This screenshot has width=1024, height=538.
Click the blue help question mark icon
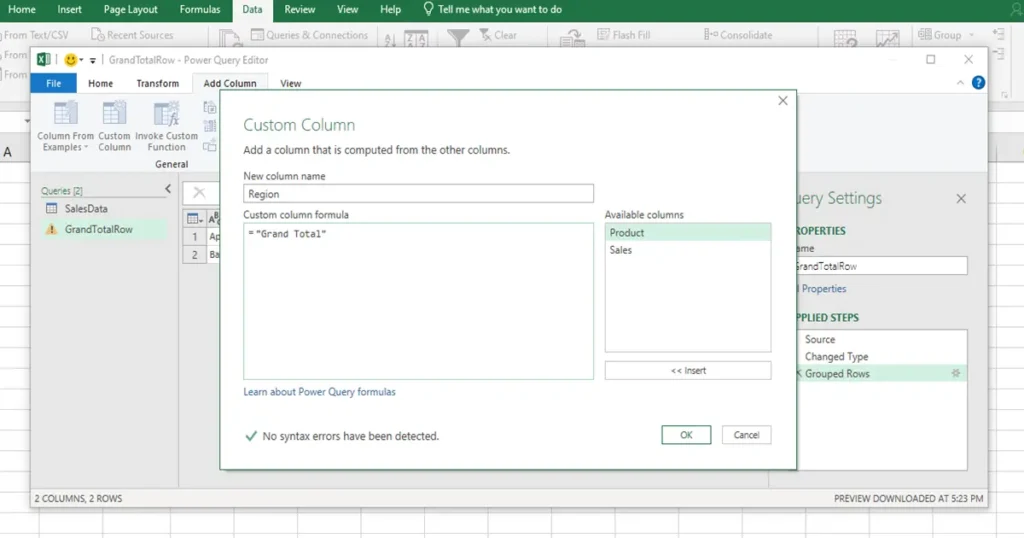pos(978,83)
